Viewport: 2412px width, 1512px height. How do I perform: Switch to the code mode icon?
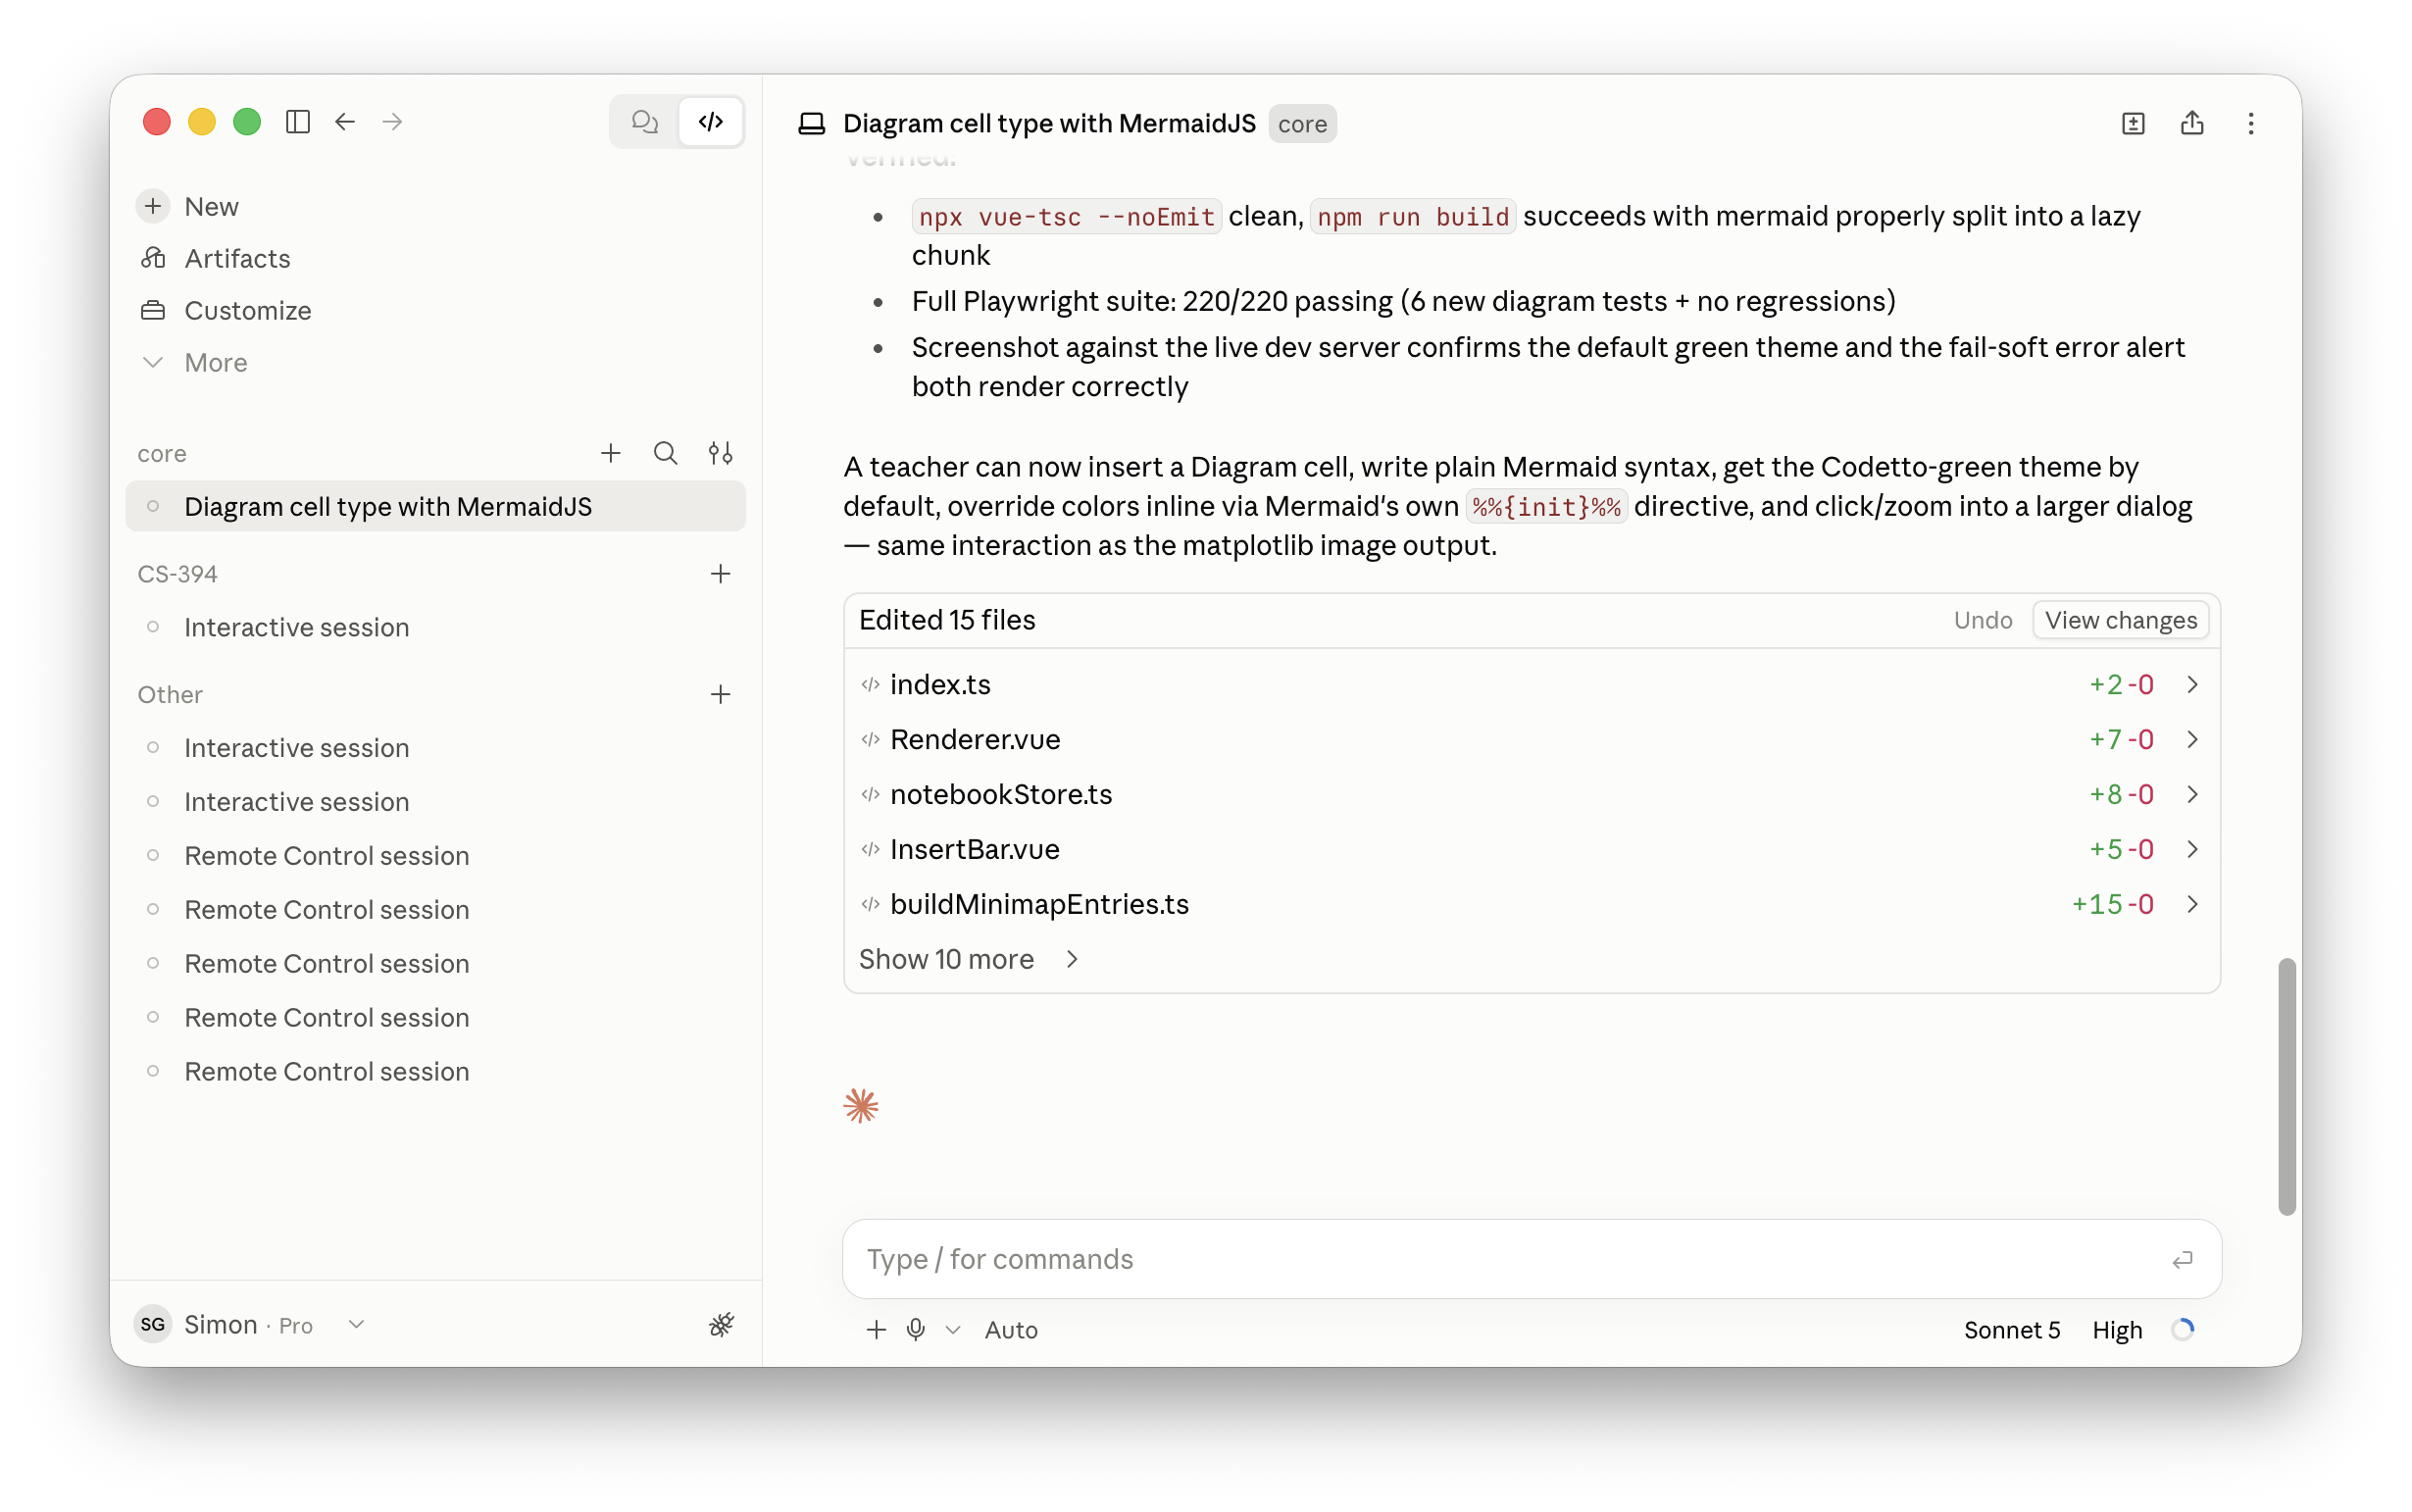click(711, 122)
